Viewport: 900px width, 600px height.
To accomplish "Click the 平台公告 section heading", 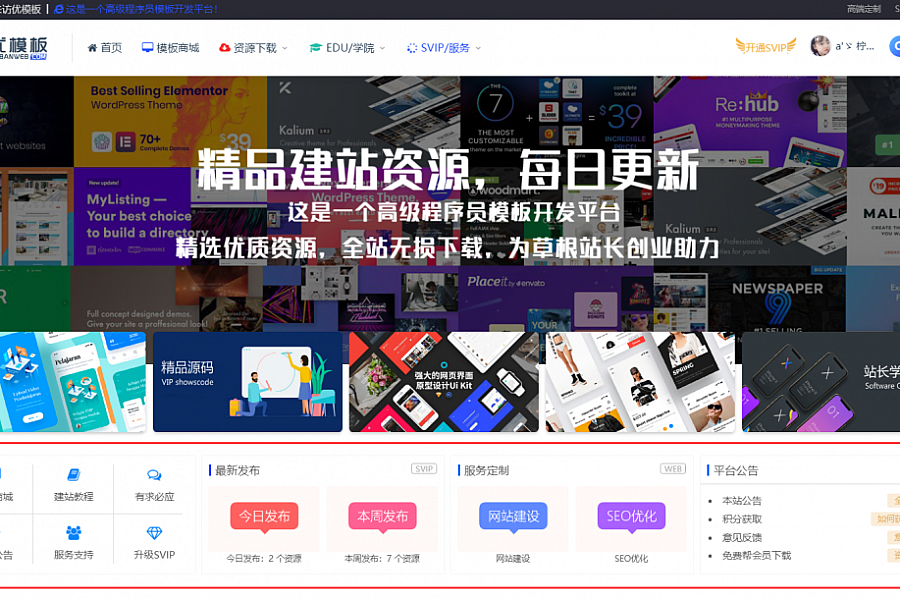I will [736, 471].
